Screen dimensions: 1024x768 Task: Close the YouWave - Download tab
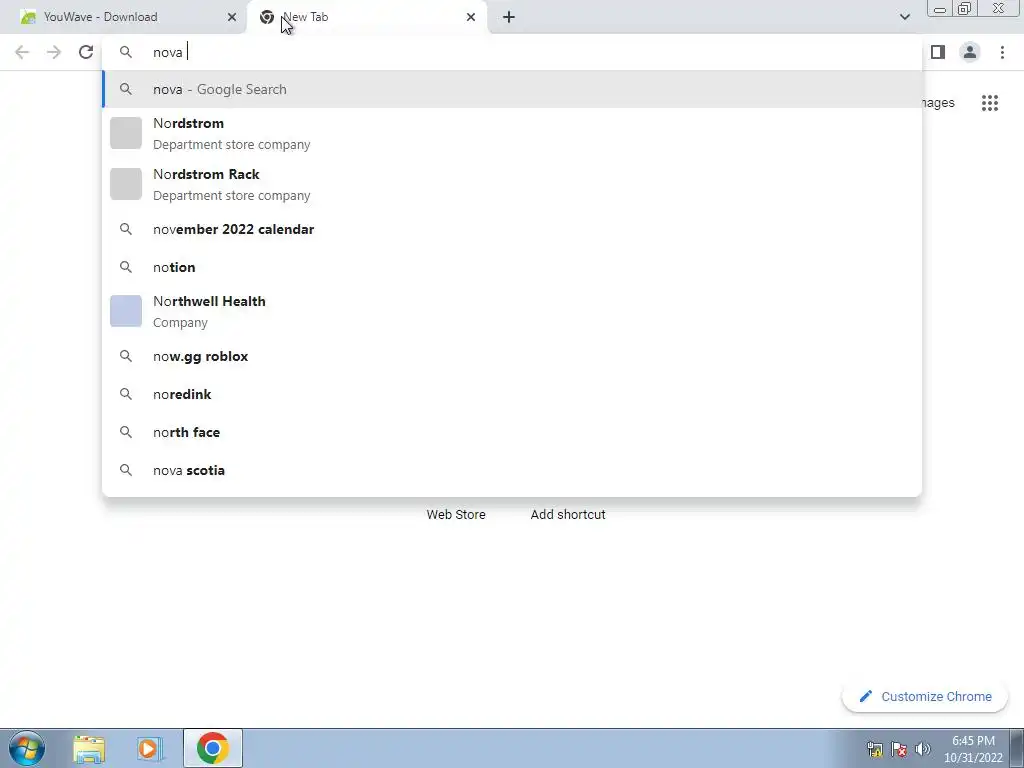(232, 17)
